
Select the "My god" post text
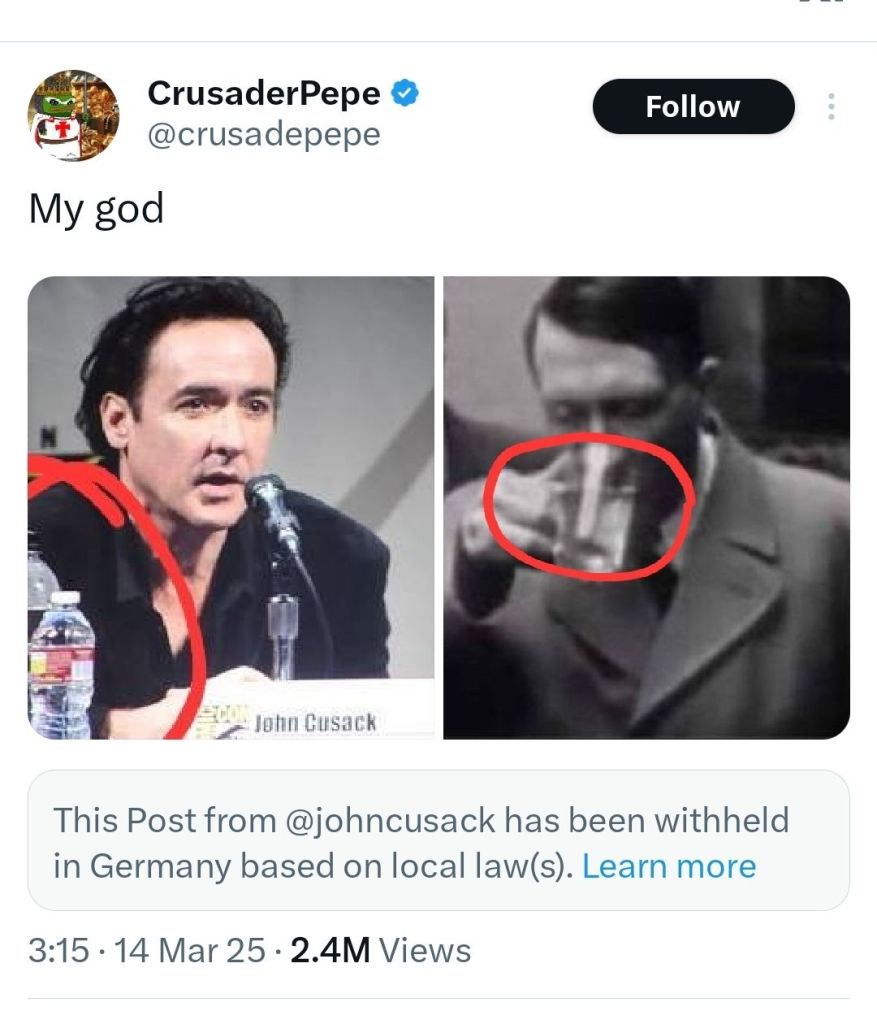pyautogui.click(x=96, y=209)
